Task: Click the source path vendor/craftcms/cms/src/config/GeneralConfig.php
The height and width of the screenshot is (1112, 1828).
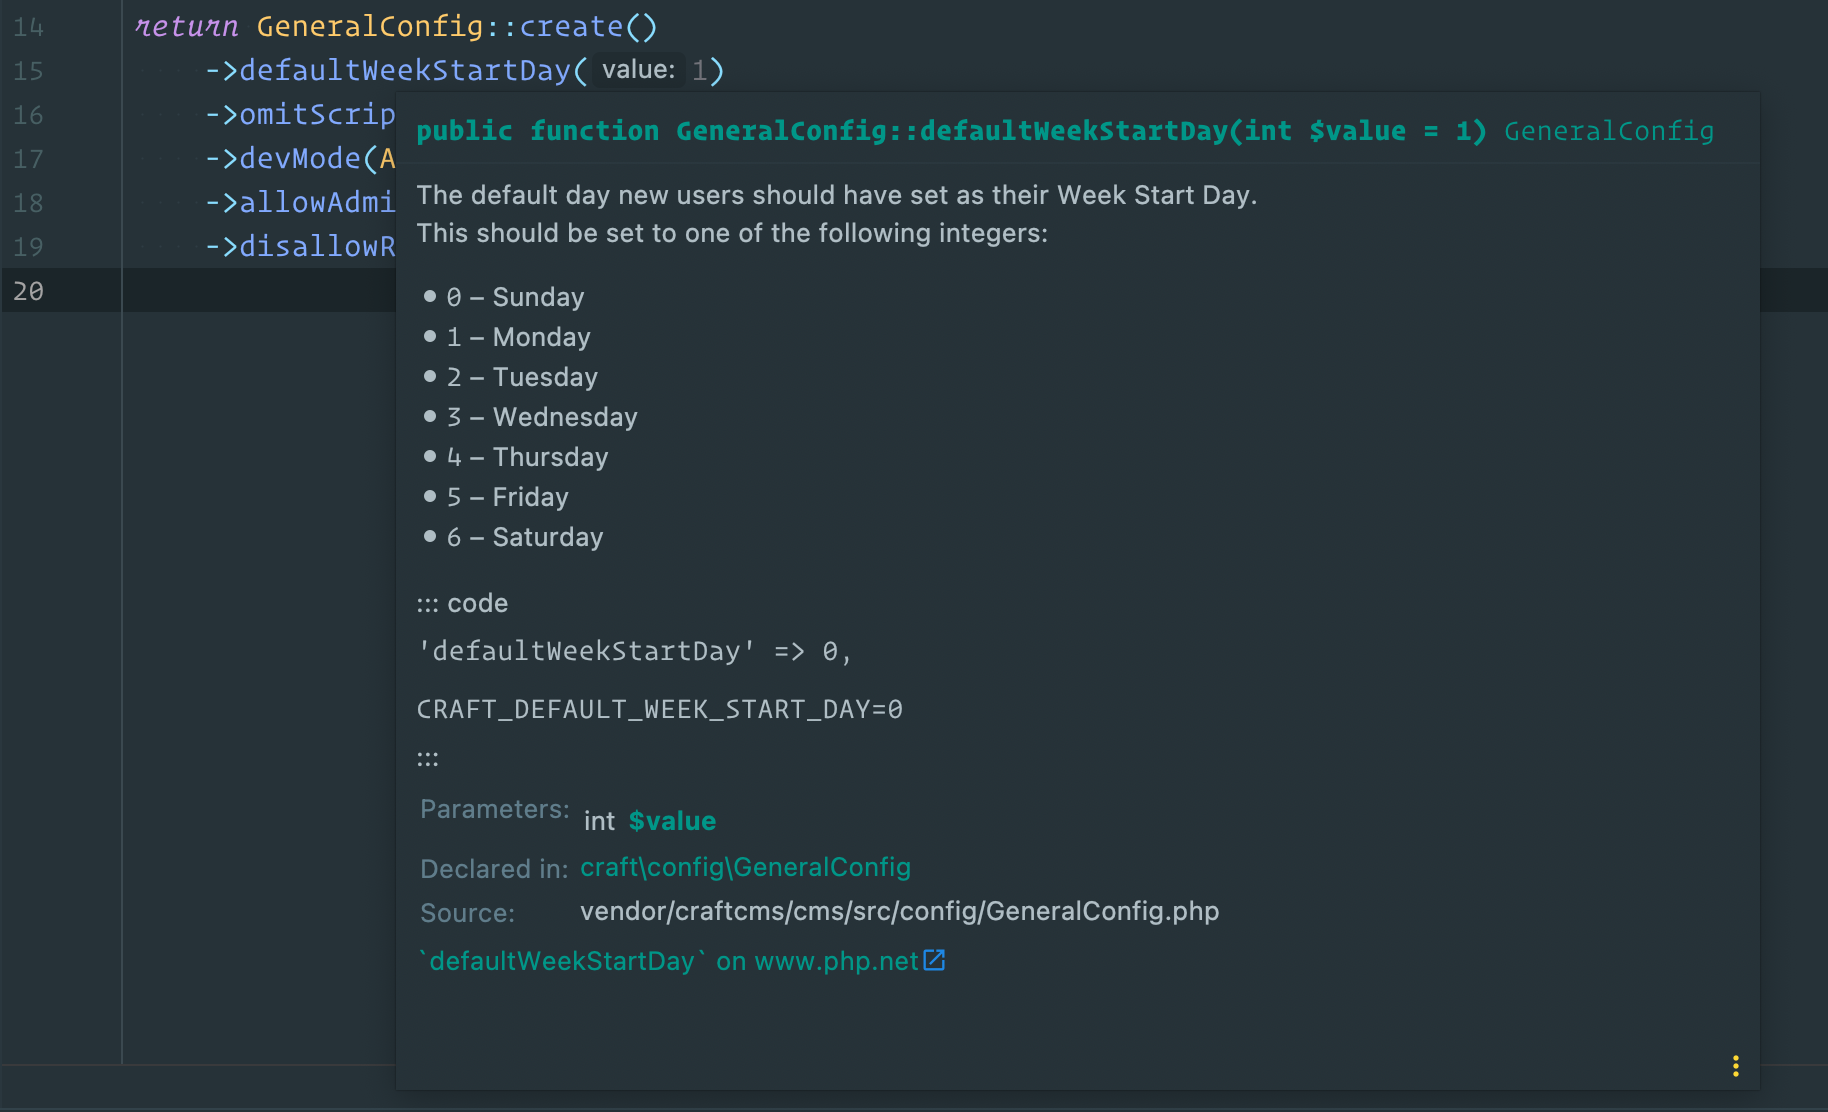Action: (x=898, y=911)
